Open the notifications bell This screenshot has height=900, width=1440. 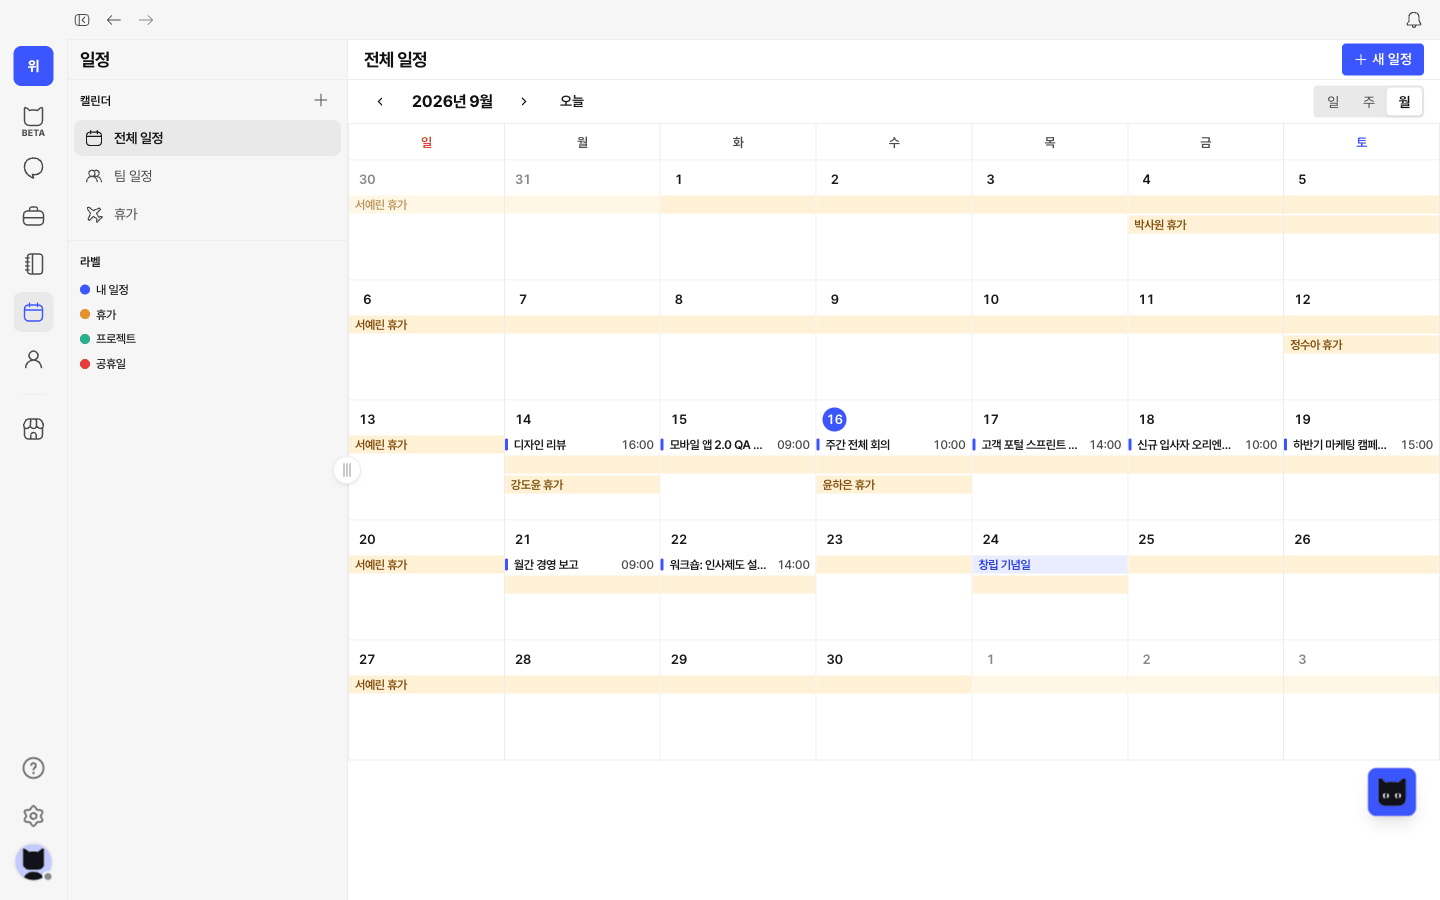pyautogui.click(x=1414, y=20)
